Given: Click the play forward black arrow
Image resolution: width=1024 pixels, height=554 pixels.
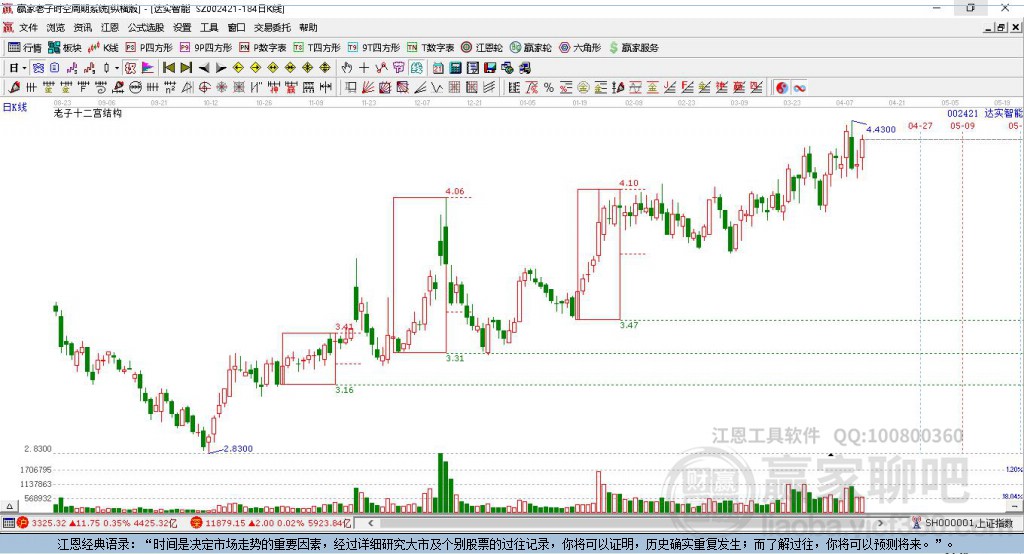Looking at the screenshot, I should click(x=221, y=67).
